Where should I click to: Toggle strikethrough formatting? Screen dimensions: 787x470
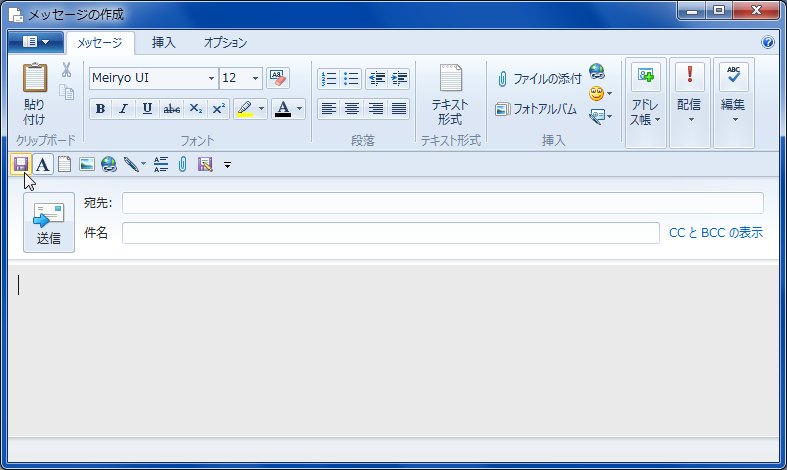[x=172, y=108]
